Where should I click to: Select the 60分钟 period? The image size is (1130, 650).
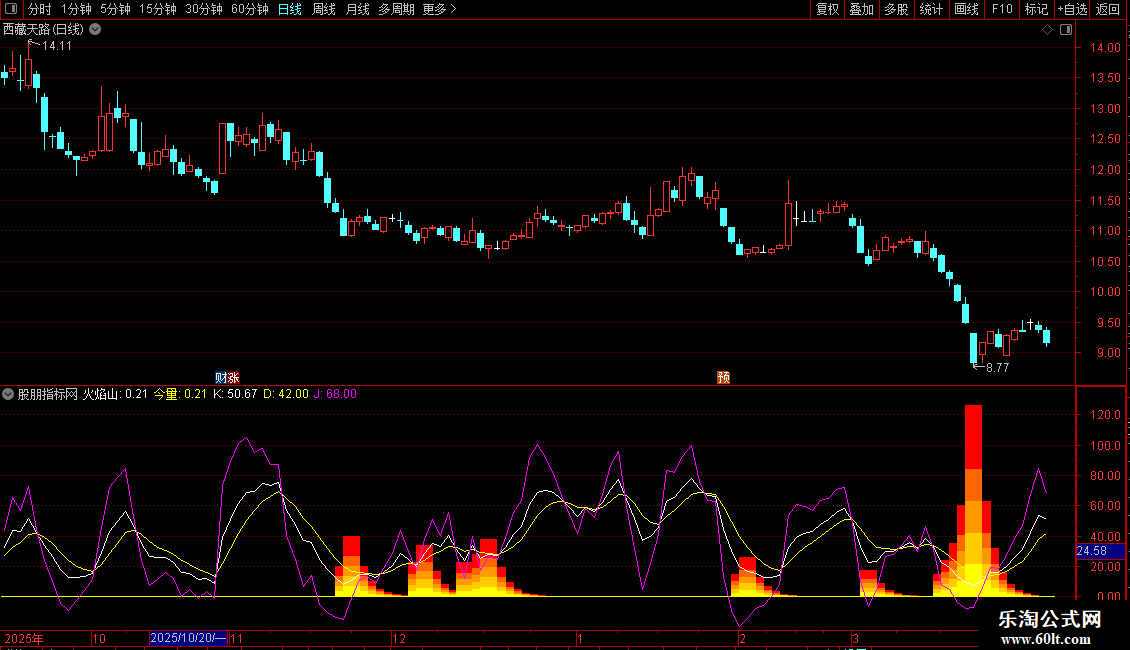coord(250,9)
